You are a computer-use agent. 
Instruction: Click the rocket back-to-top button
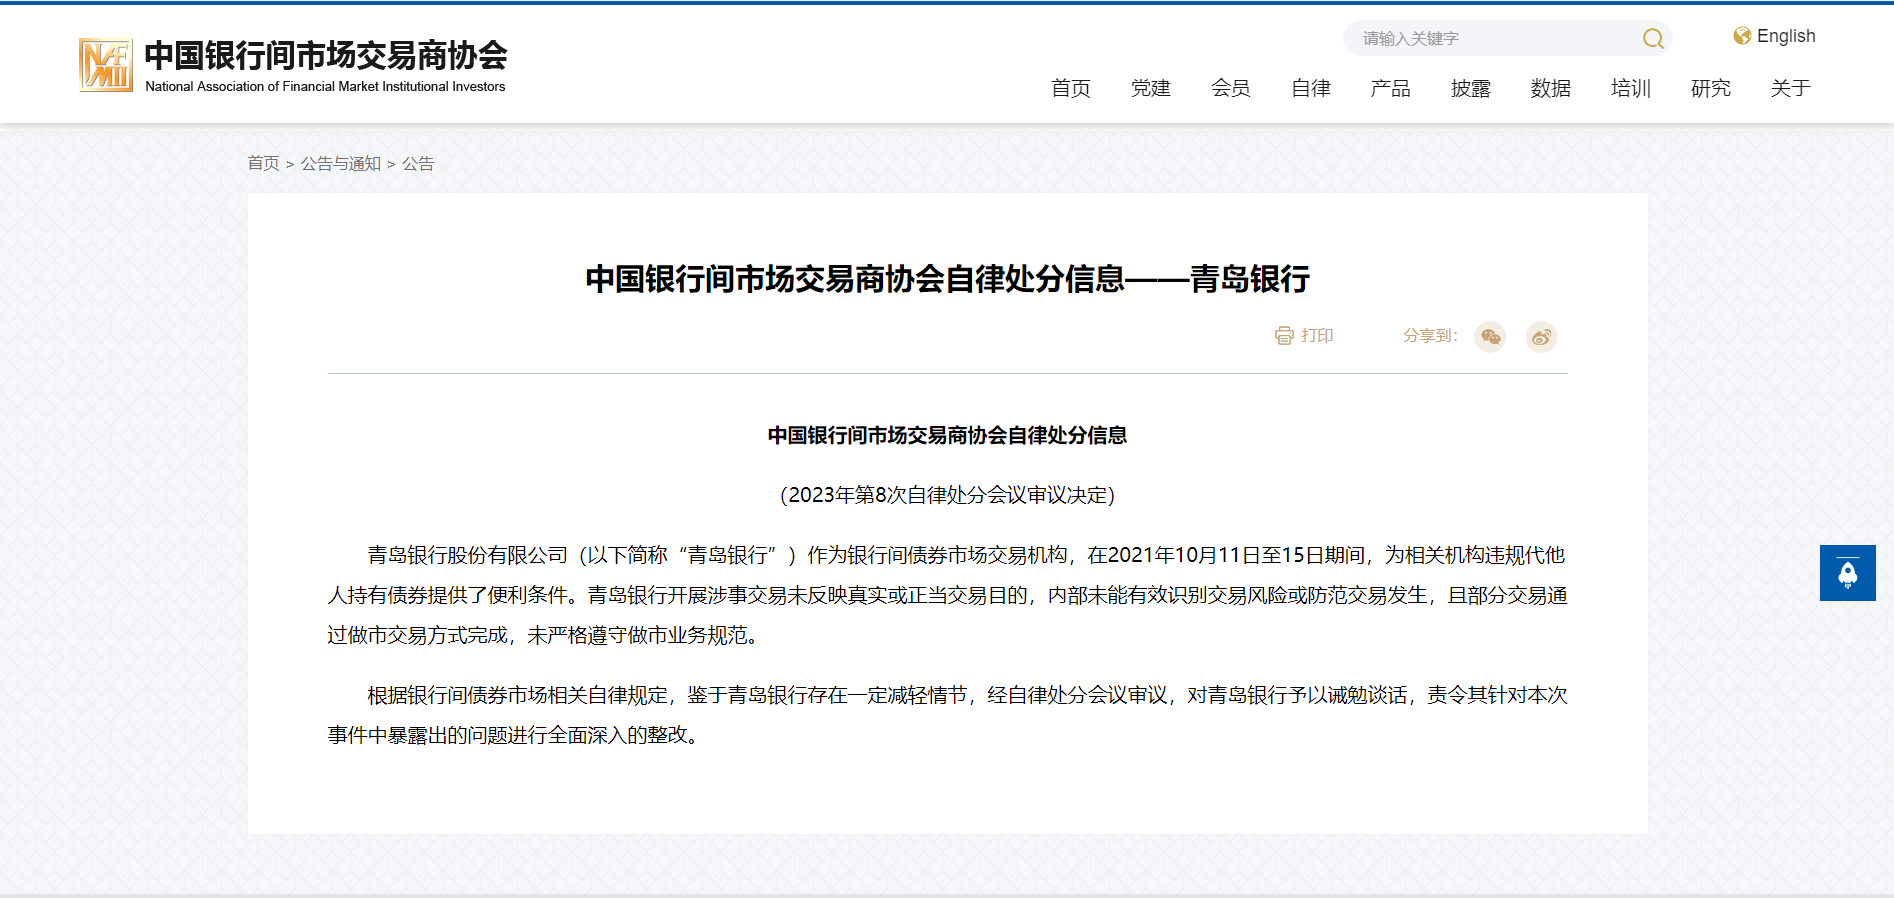pos(1847,573)
